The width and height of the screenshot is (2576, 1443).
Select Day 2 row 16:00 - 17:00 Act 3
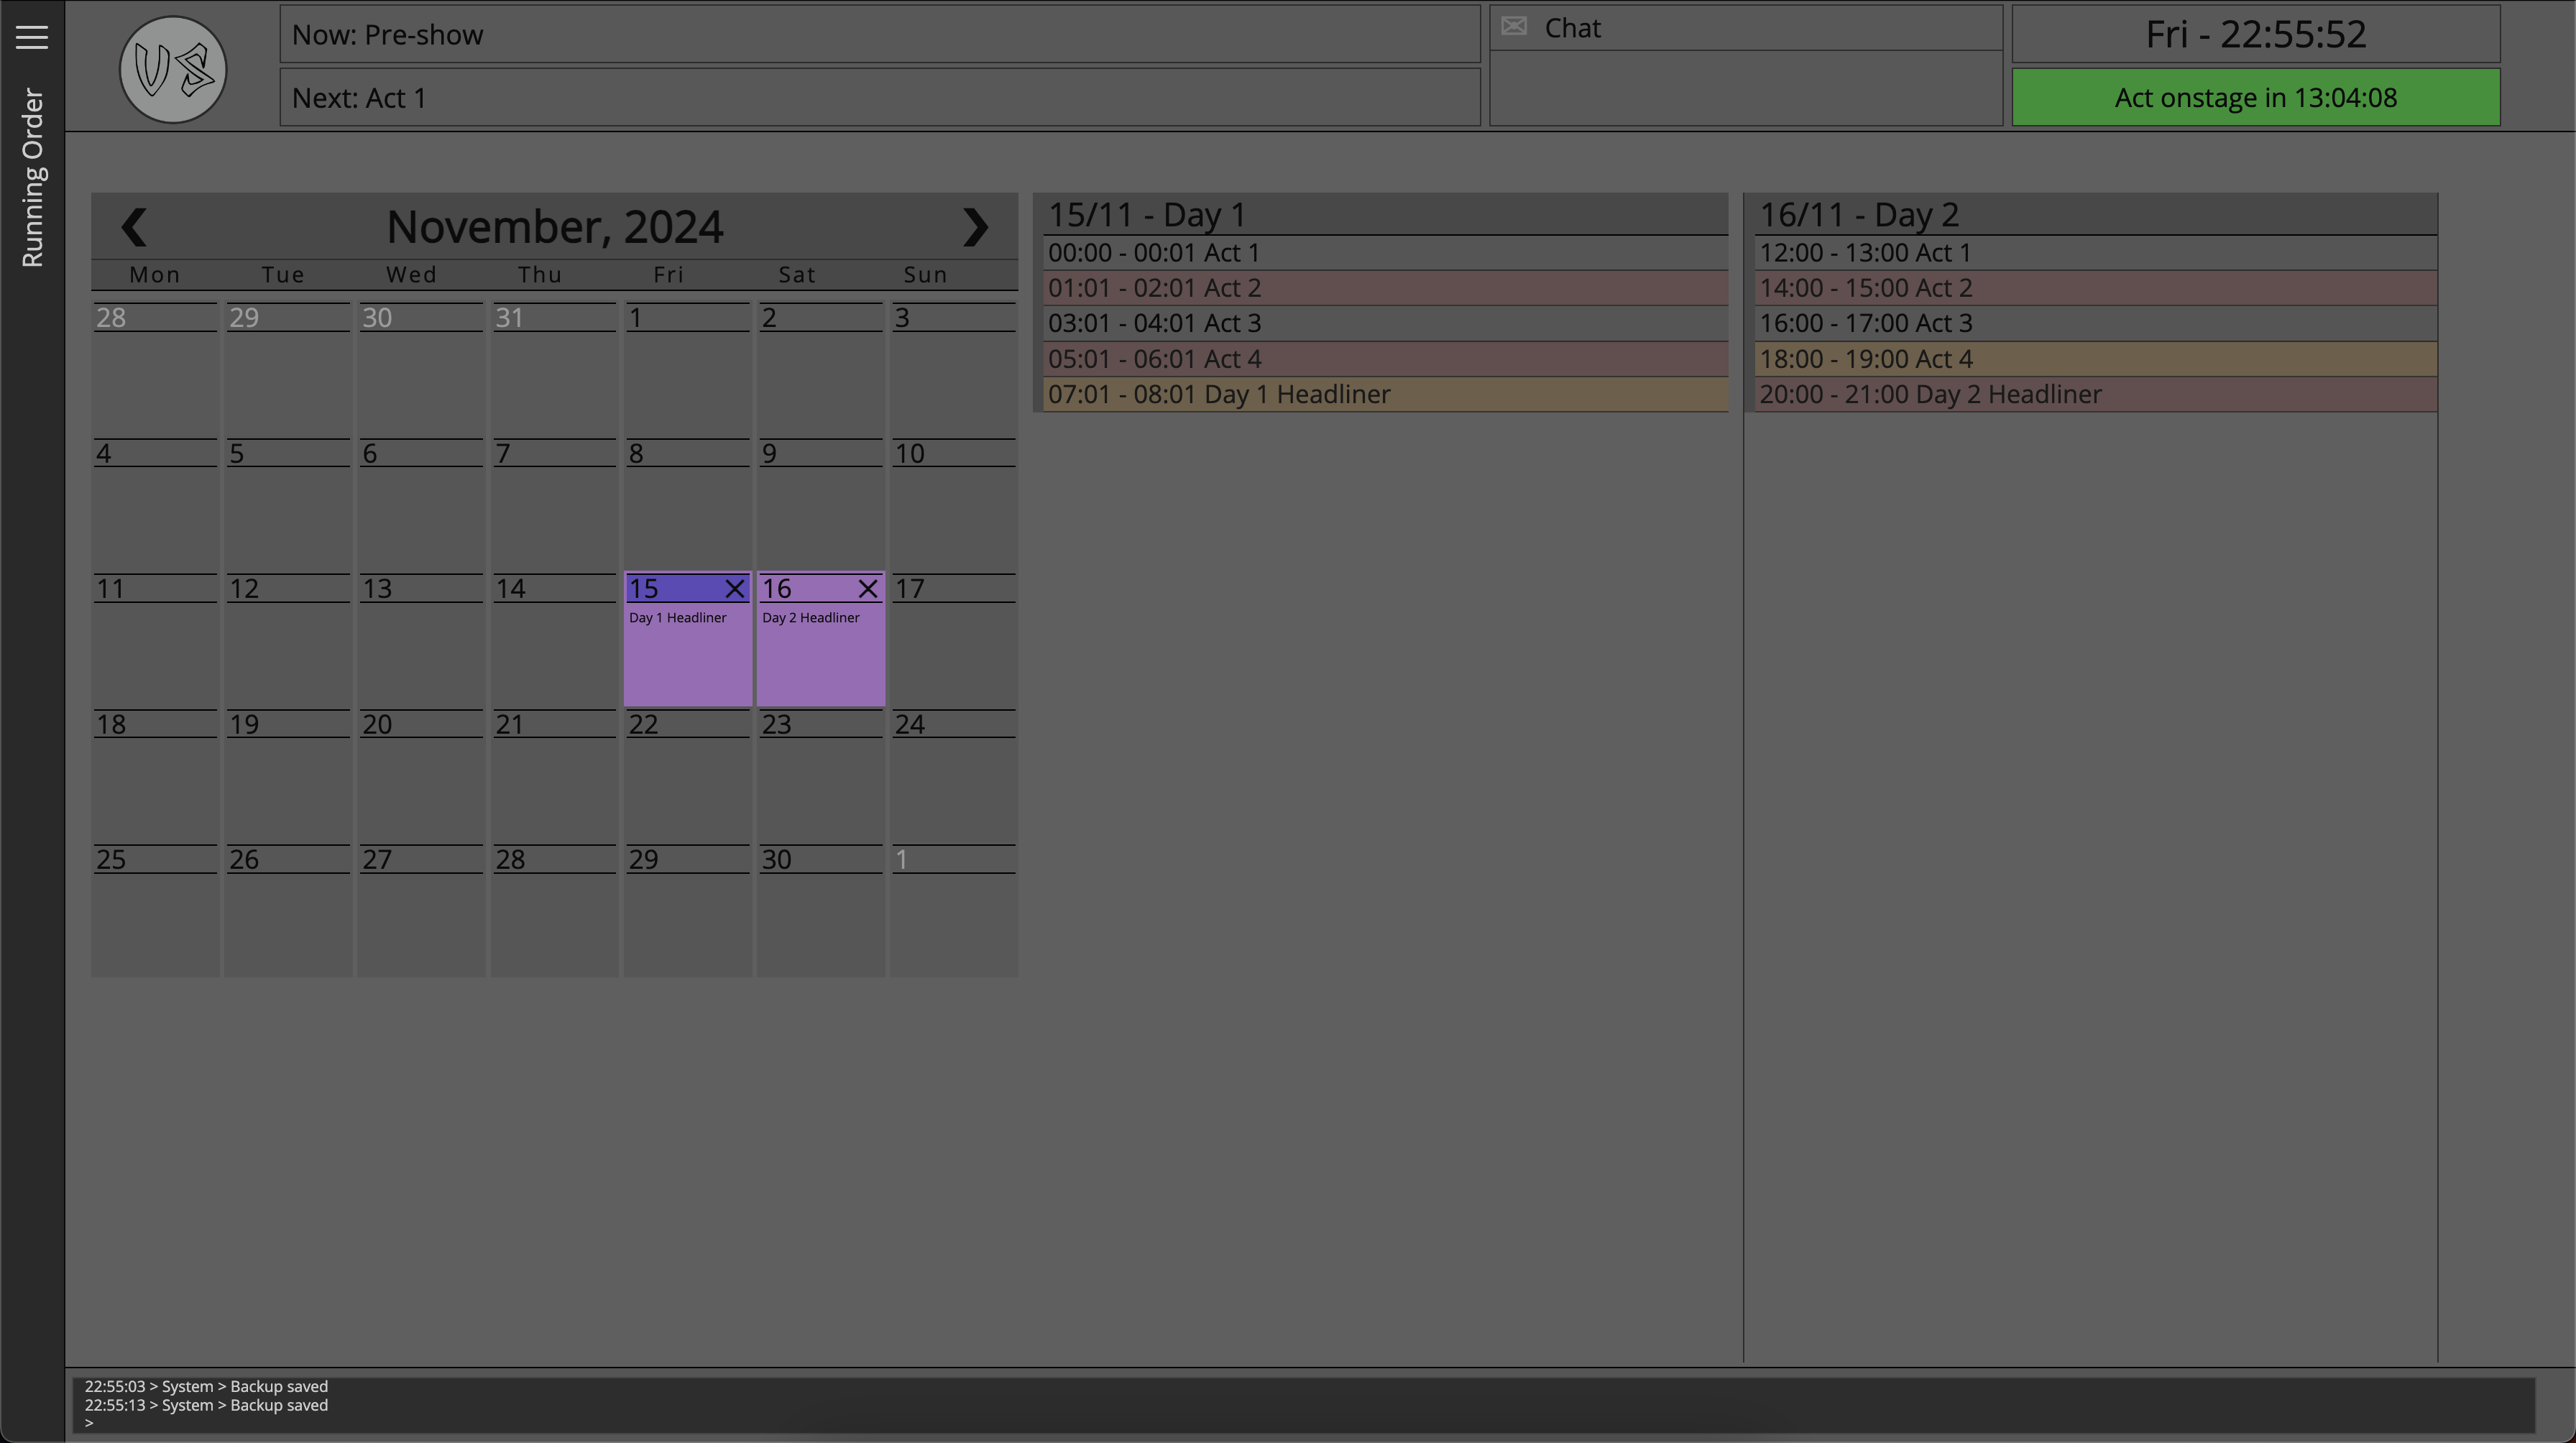[2096, 323]
